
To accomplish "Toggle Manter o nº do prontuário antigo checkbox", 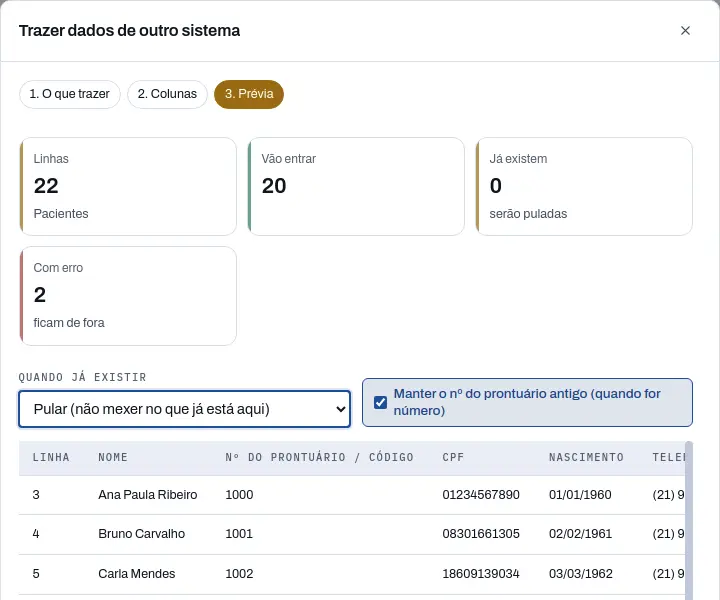I will 380,403.
